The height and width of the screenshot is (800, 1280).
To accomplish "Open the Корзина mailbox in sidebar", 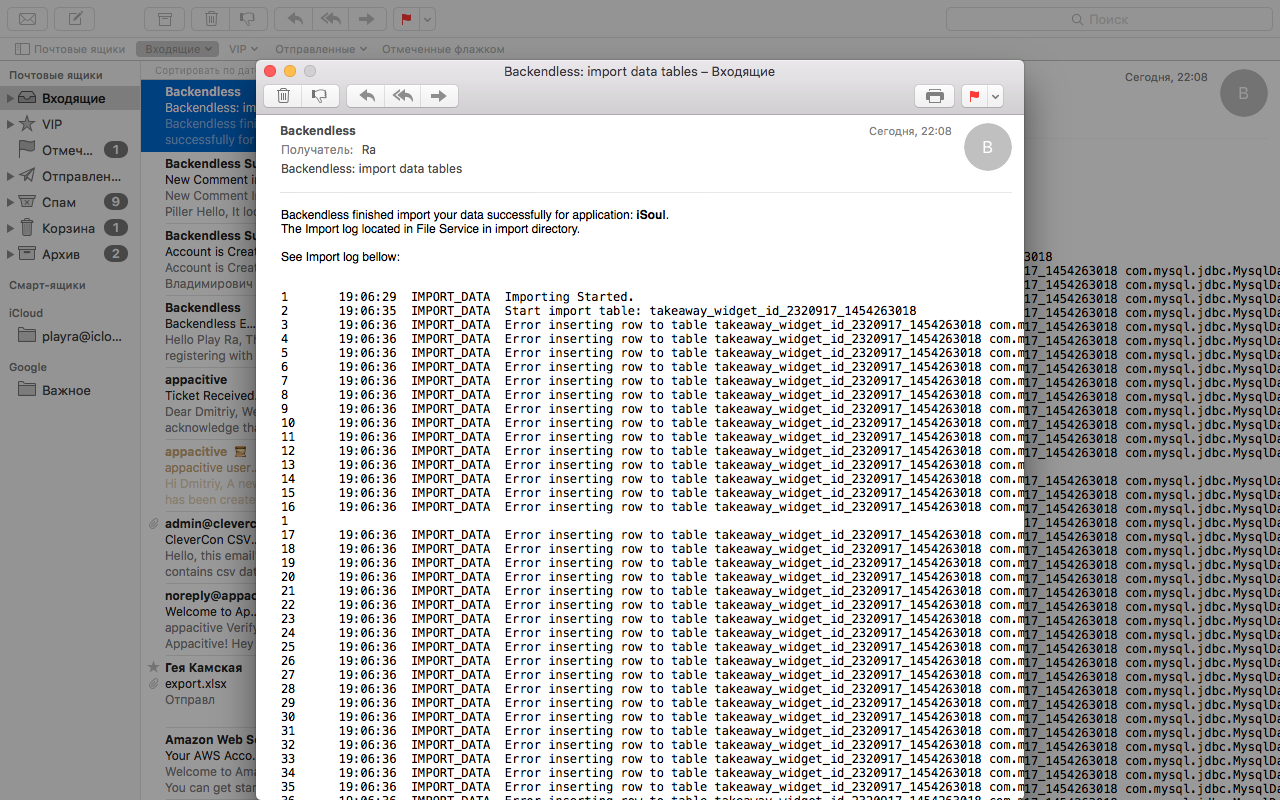I will click(x=70, y=229).
